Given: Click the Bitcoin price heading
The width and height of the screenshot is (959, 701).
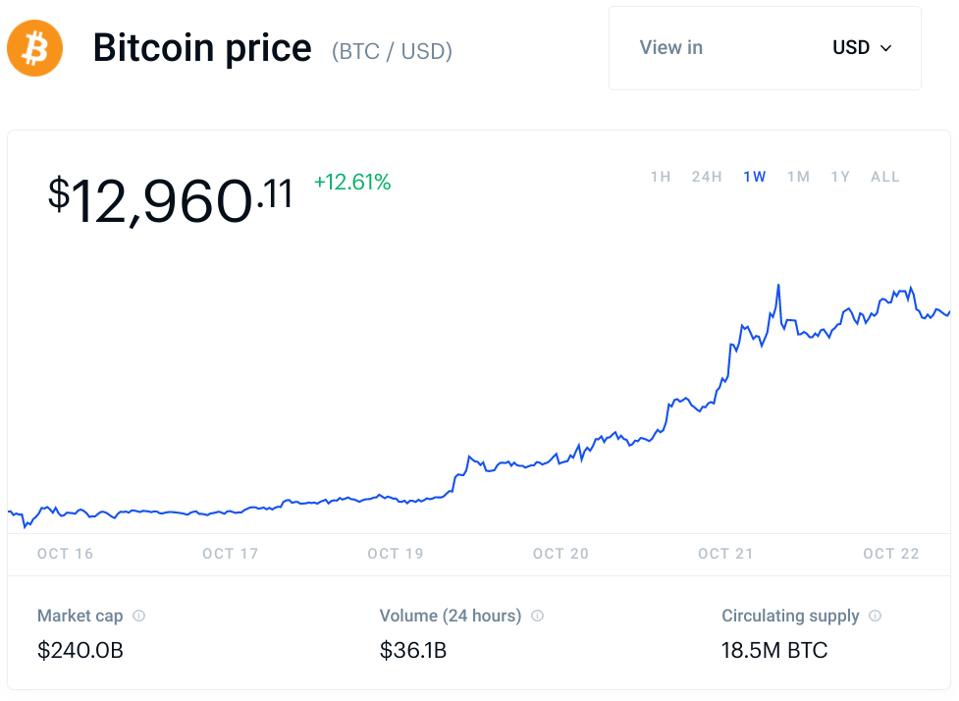Looking at the screenshot, I should click(202, 48).
